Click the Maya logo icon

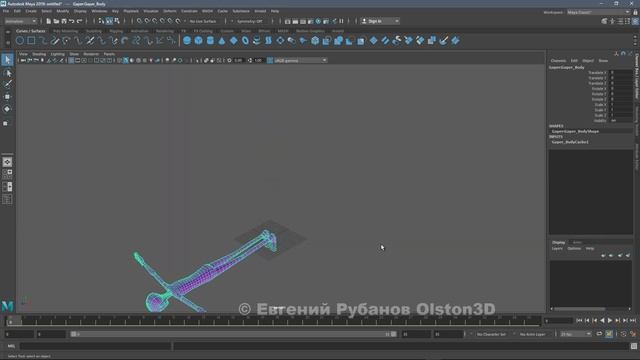click(7, 306)
